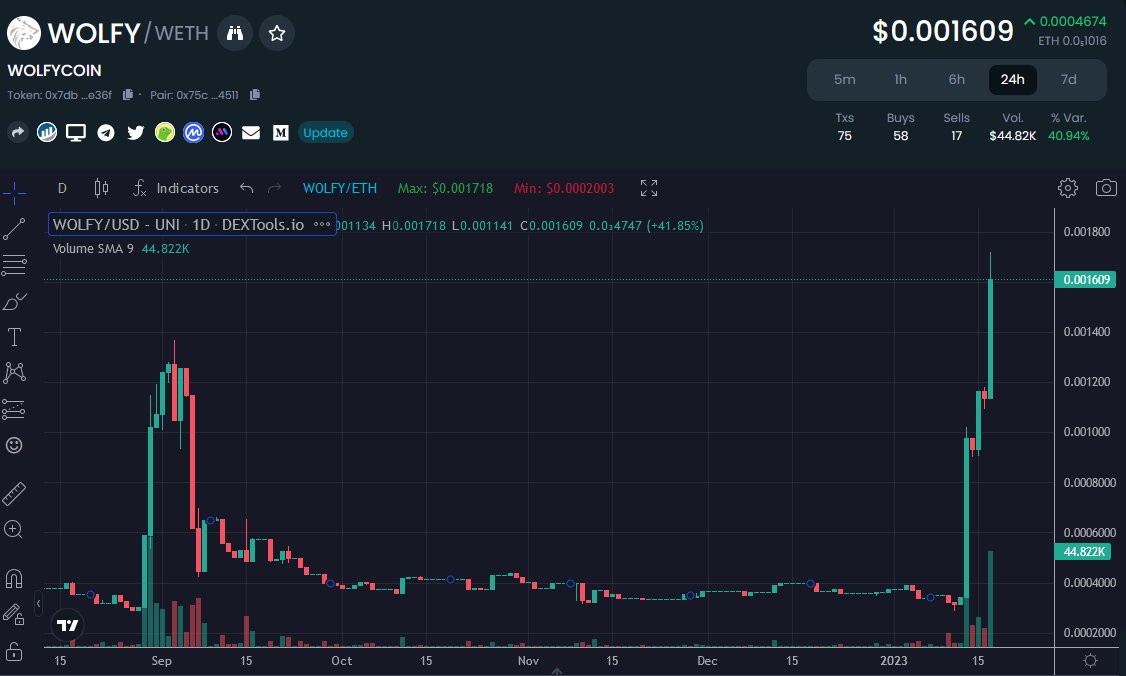Open the D chart interval dropdown
The image size is (1126, 676).
pyautogui.click(x=62, y=188)
